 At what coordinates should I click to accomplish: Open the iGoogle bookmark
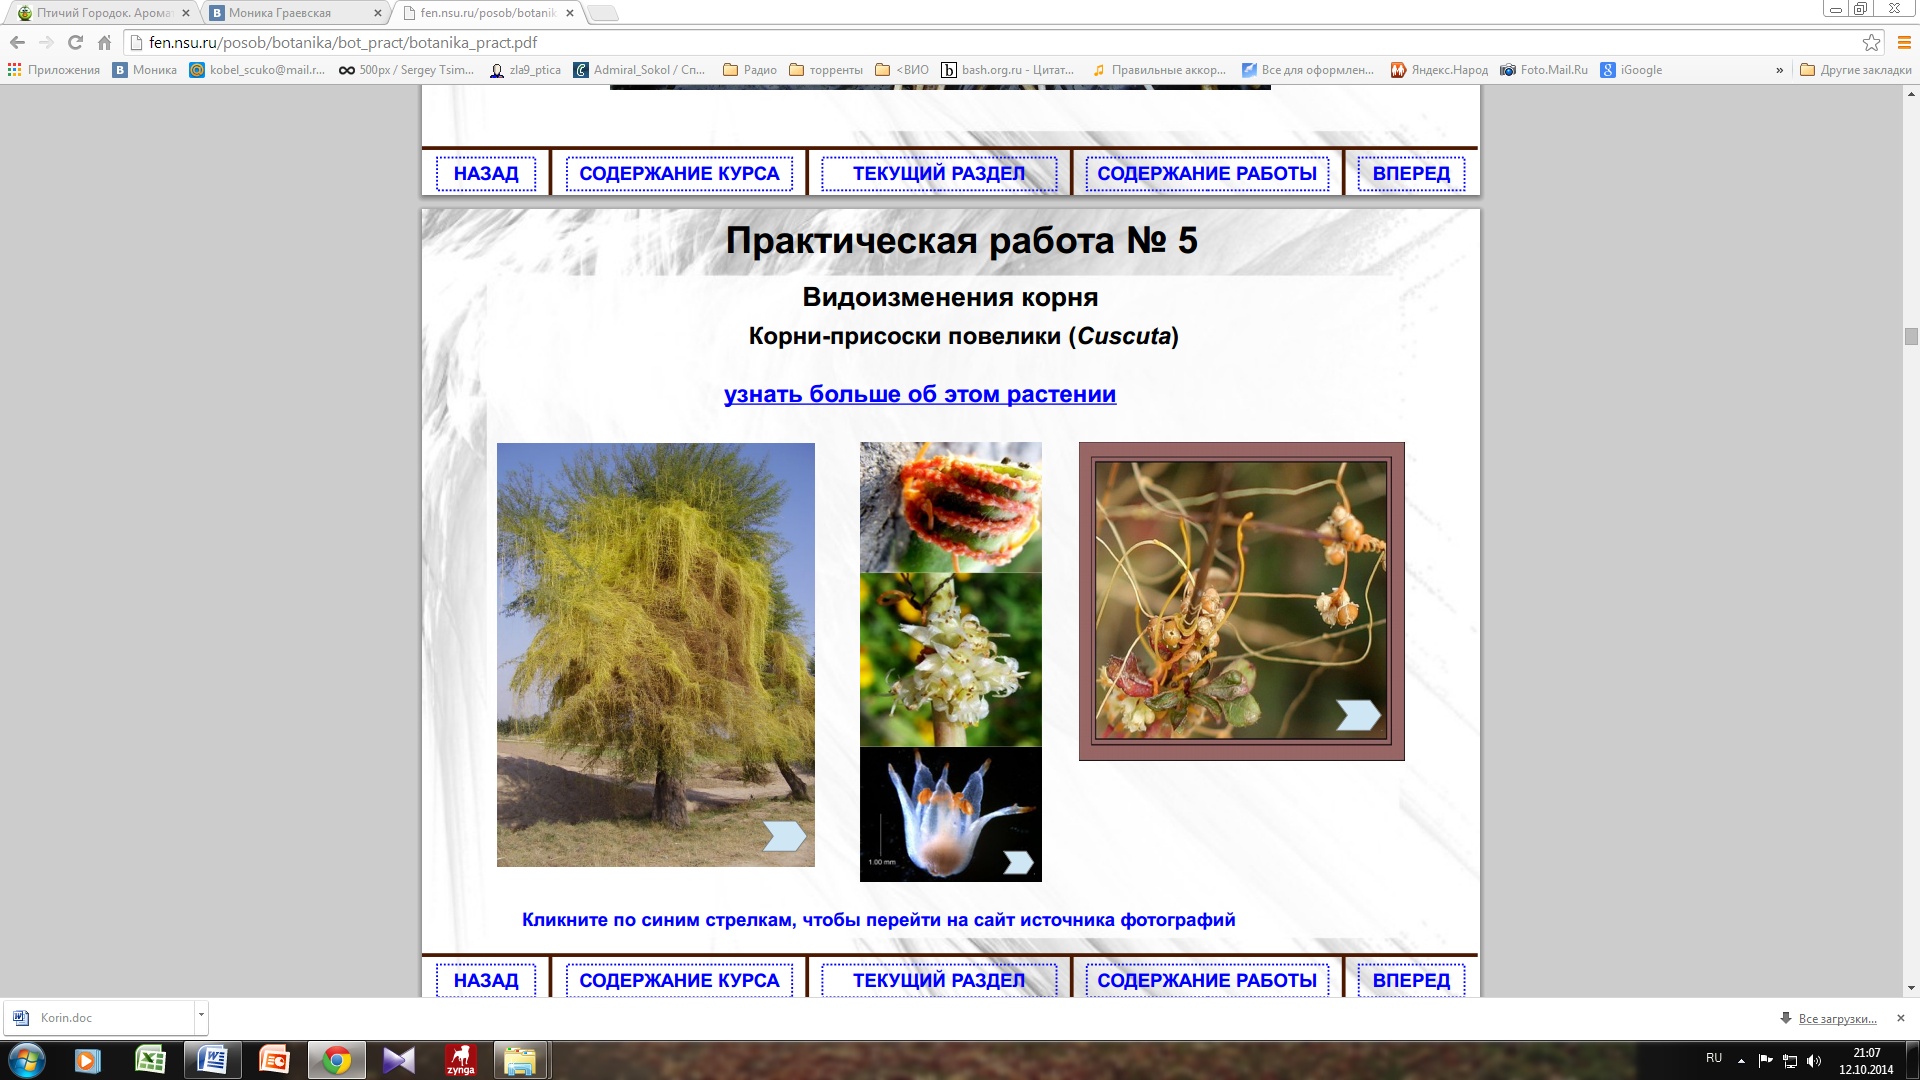tap(1631, 70)
